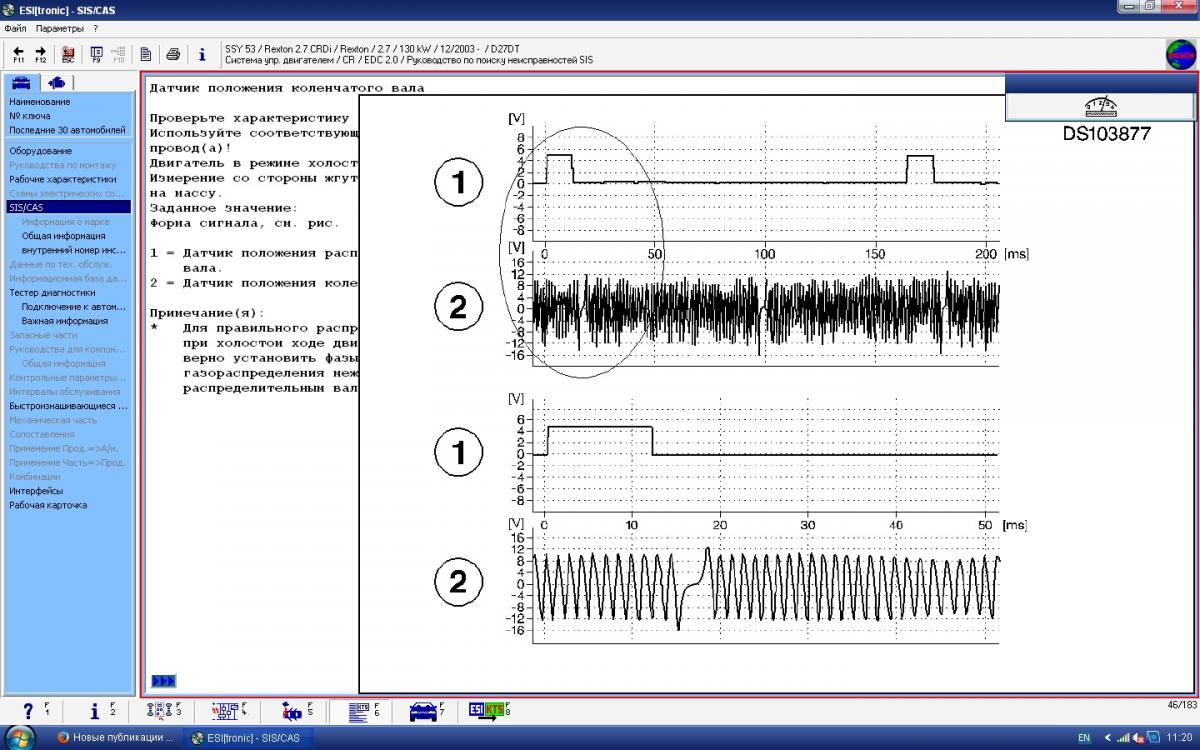Open внутренний номер инс... item
This screenshot has width=1200, height=750.
[x=74, y=250]
